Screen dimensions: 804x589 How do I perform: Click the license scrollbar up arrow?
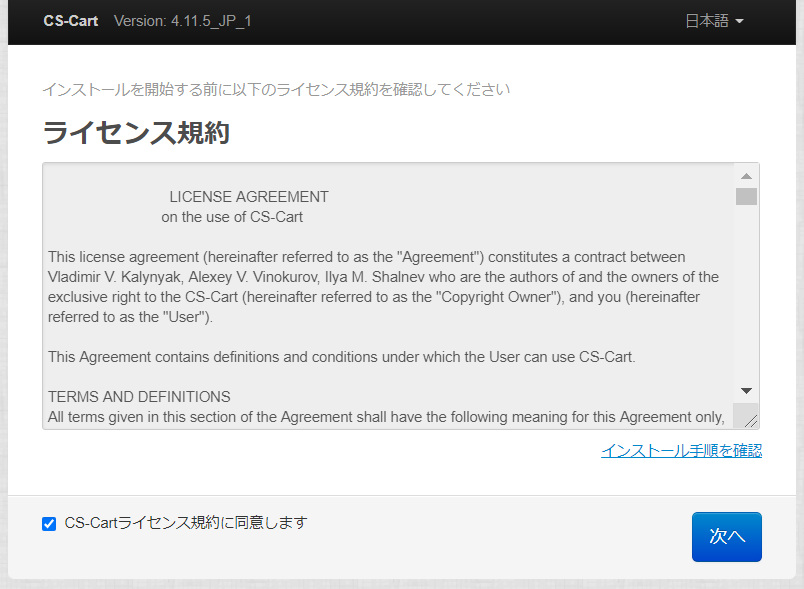(747, 176)
